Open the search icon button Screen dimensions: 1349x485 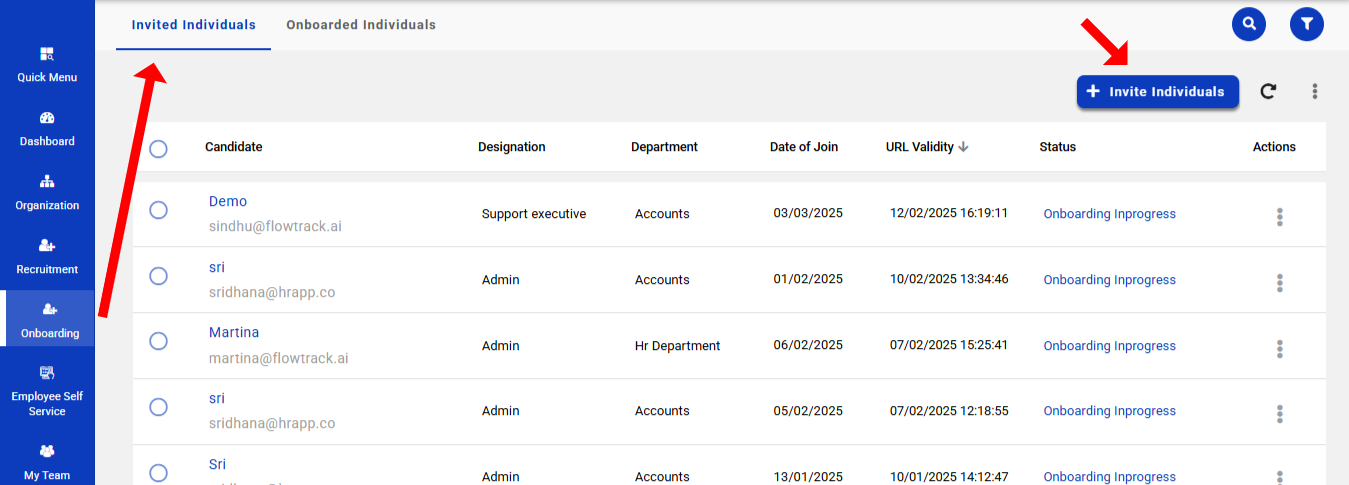click(x=1248, y=24)
